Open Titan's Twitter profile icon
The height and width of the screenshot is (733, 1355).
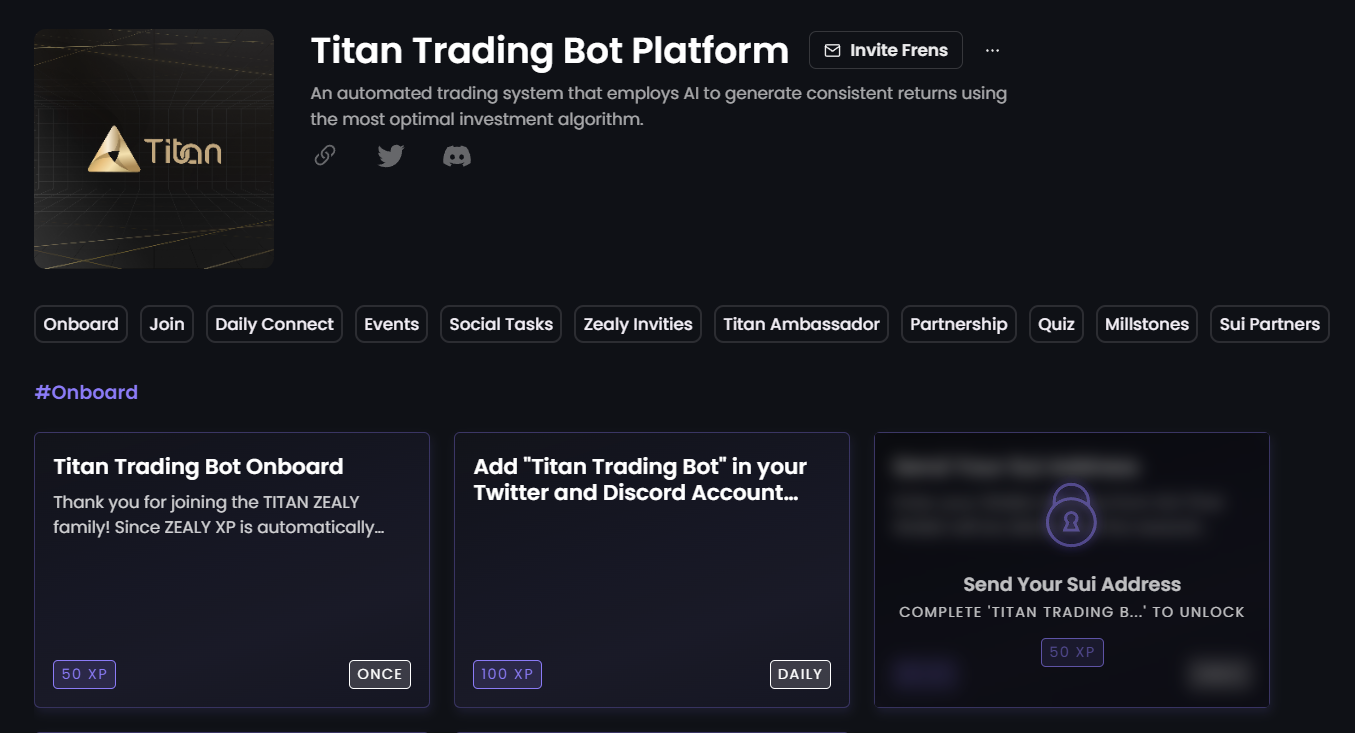pyautogui.click(x=390, y=155)
